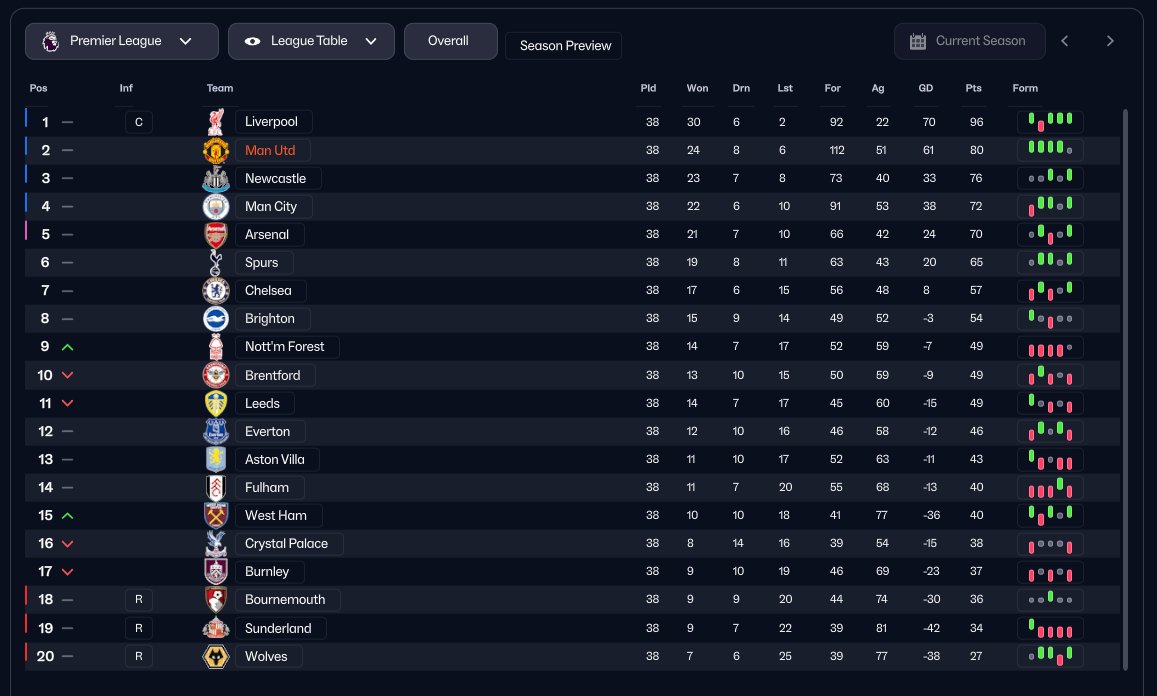Open the Season Preview tab

click(x=565, y=46)
